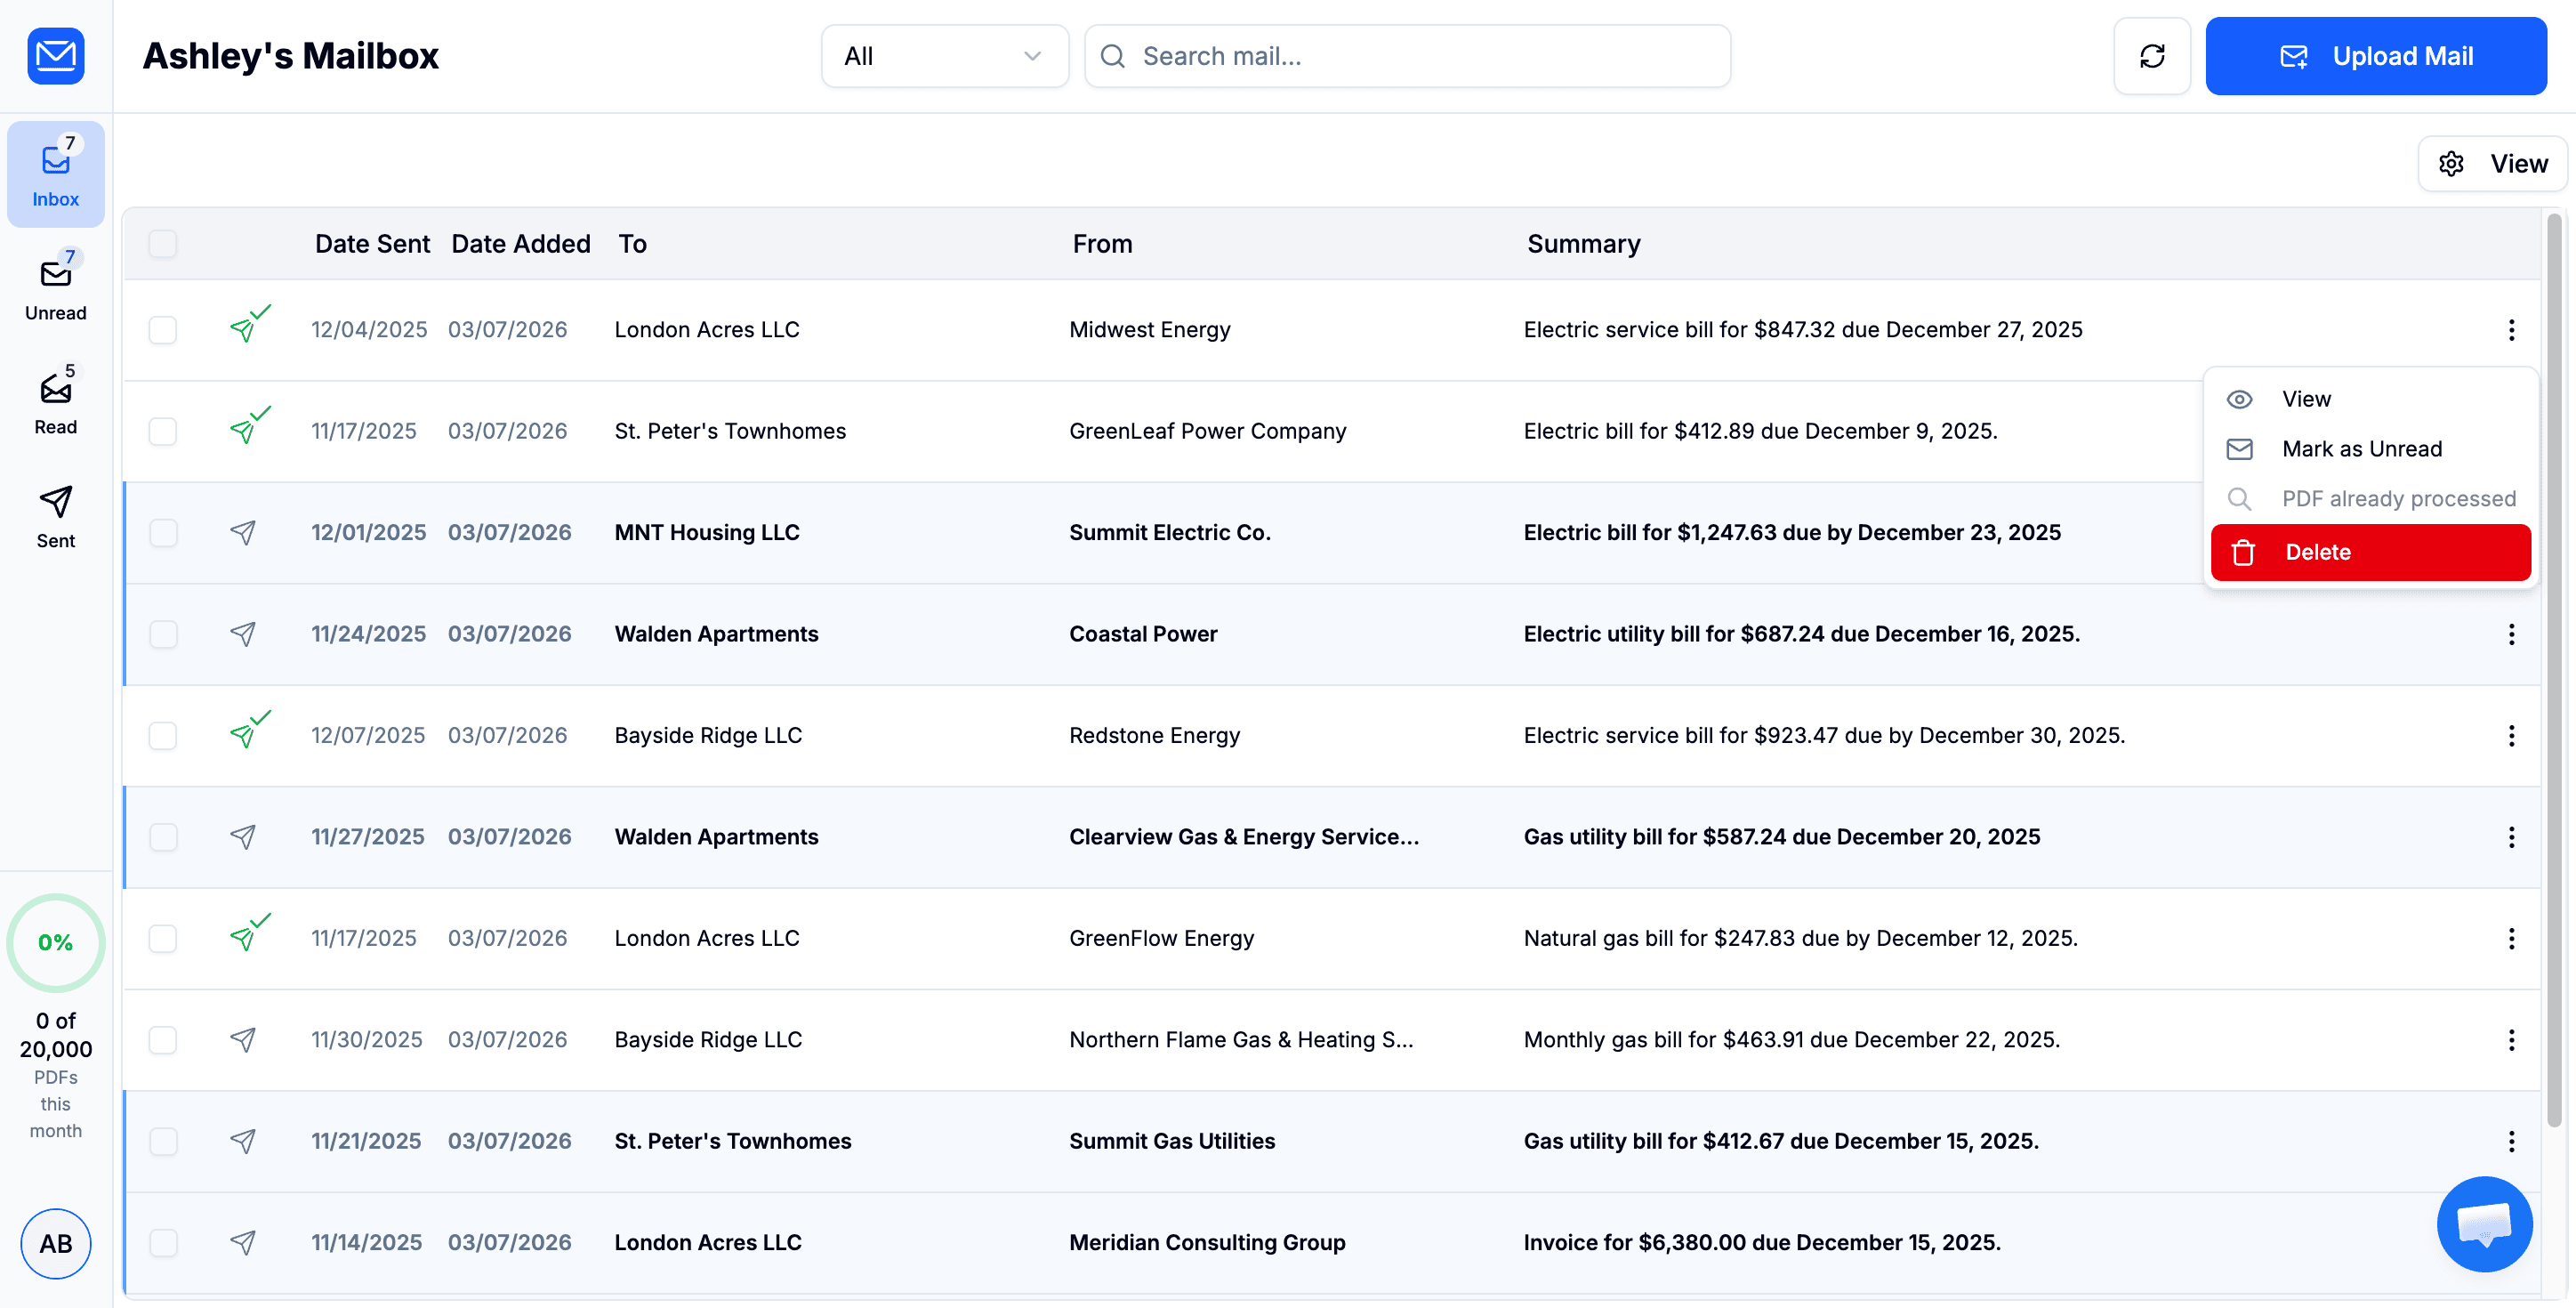Refresh the mailbox list

coord(2152,56)
